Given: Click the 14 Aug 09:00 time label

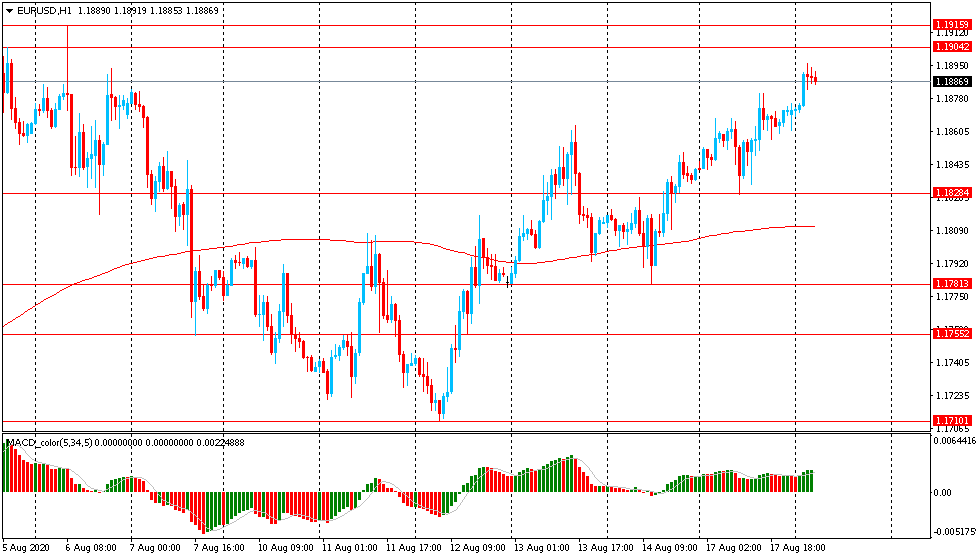Looking at the screenshot, I should coord(669,548).
